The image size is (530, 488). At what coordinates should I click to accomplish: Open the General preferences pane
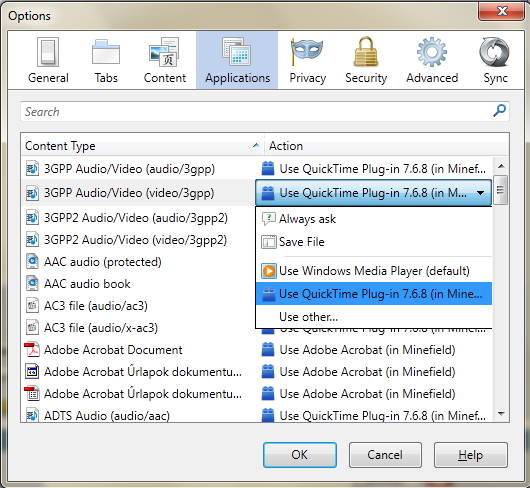tap(48, 60)
